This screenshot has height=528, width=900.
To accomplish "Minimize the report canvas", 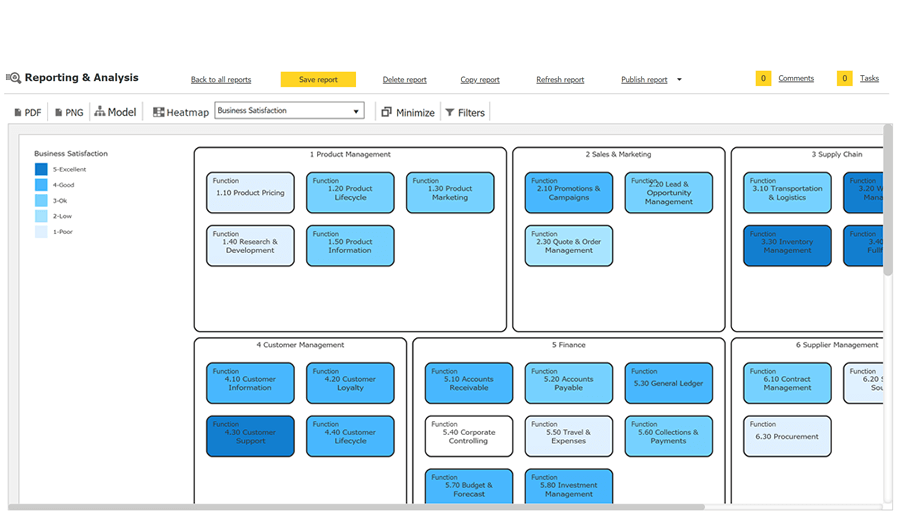I will click(x=408, y=113).
